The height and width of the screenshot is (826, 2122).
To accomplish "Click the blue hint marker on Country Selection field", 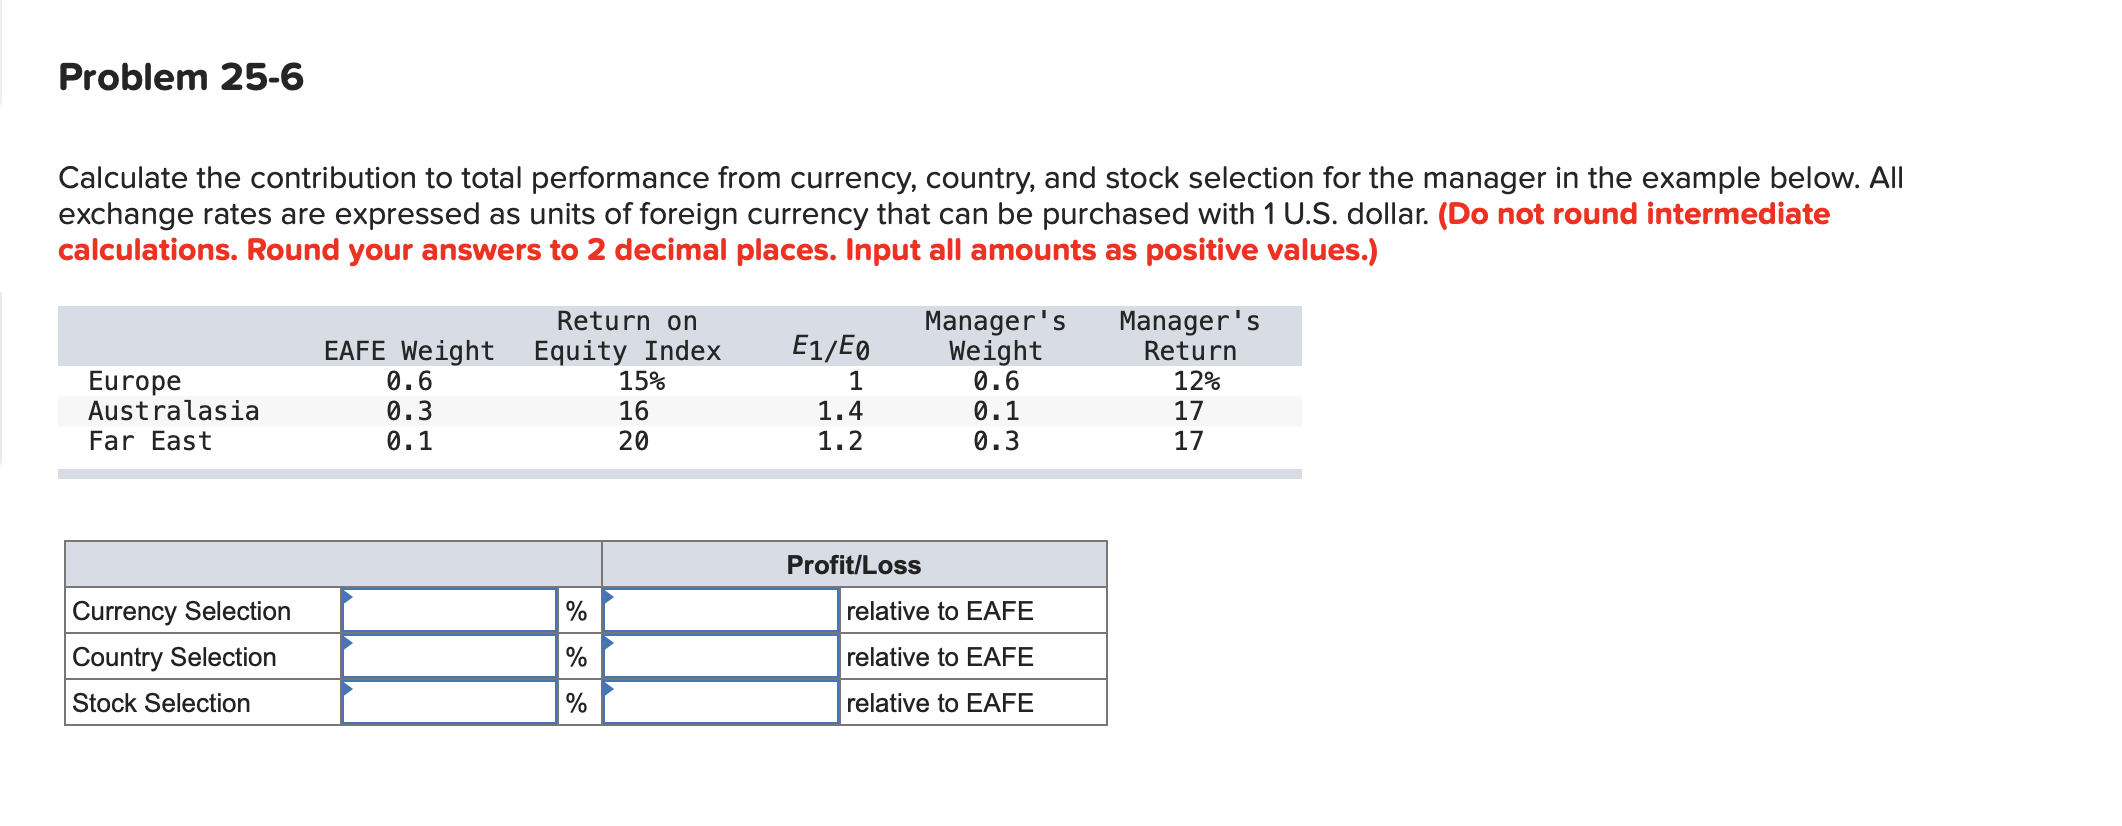I will 347,642.
